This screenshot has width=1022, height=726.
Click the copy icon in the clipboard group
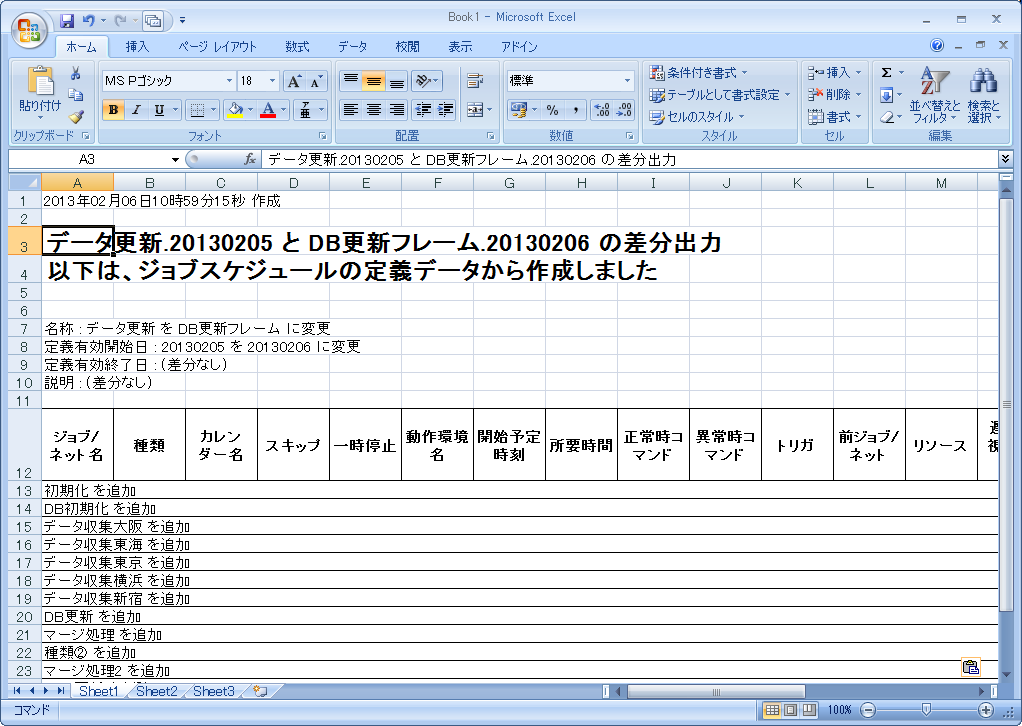coord(76,95)
